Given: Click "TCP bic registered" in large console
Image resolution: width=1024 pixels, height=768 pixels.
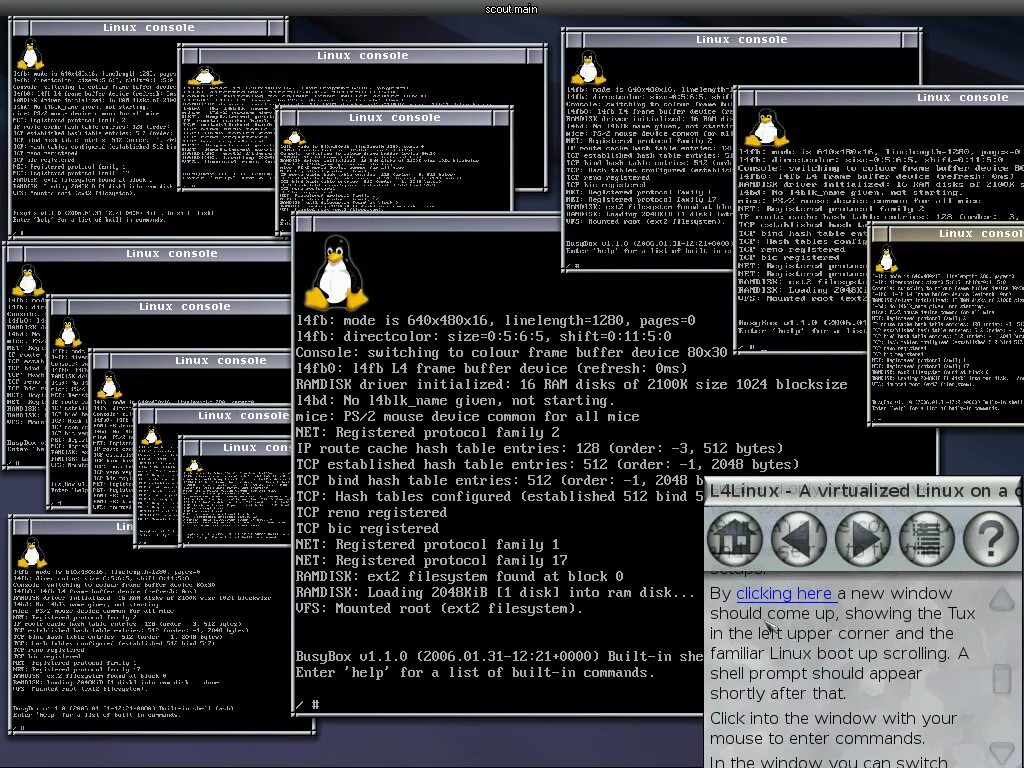Looking at the screenshot, I should [367, 528].
